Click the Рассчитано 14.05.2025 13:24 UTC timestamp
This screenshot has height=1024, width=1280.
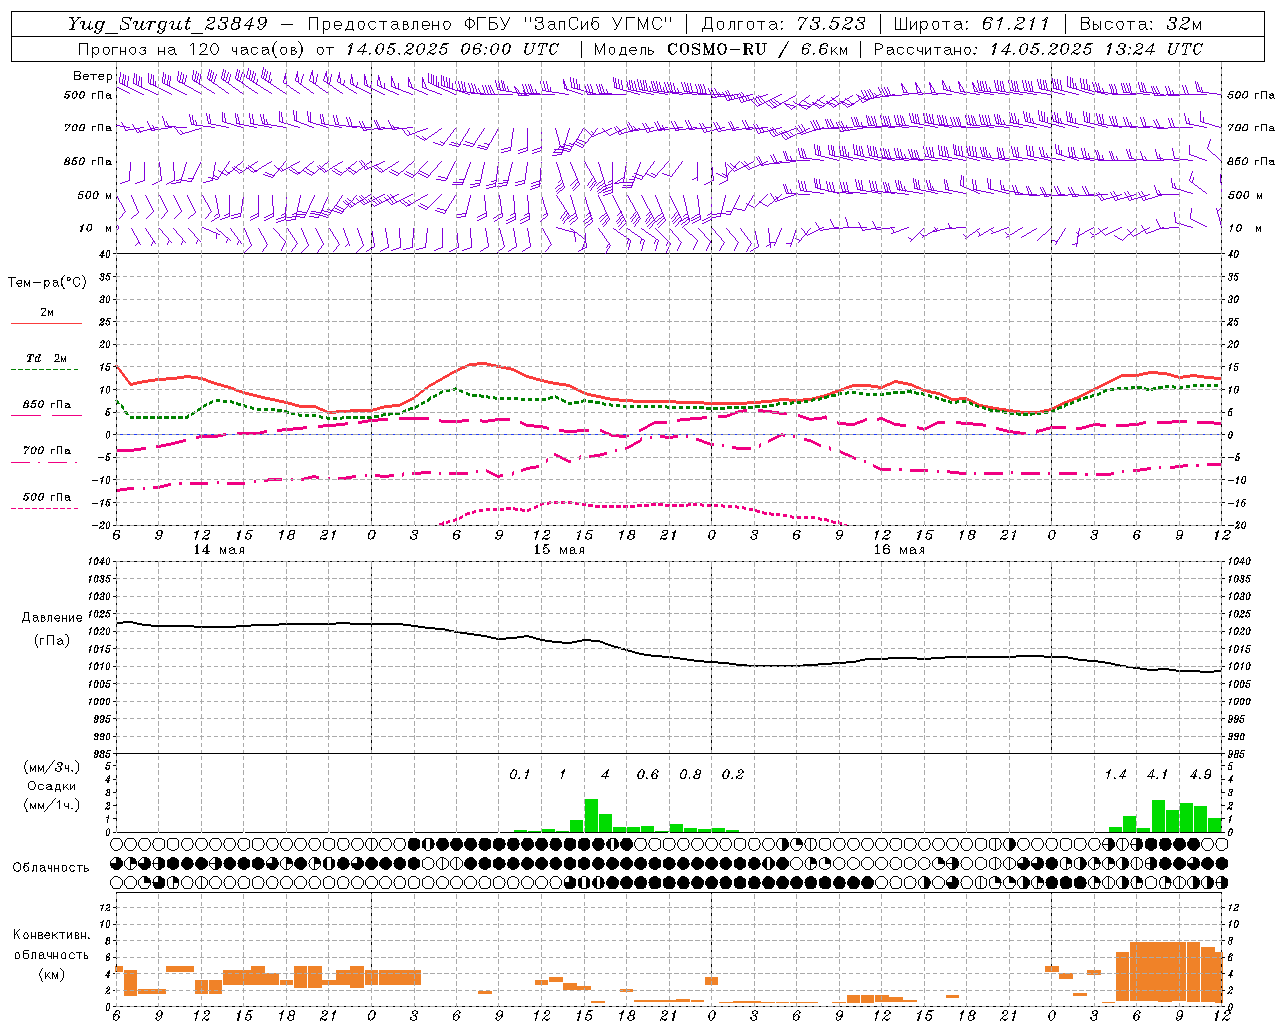(1038, 49)
